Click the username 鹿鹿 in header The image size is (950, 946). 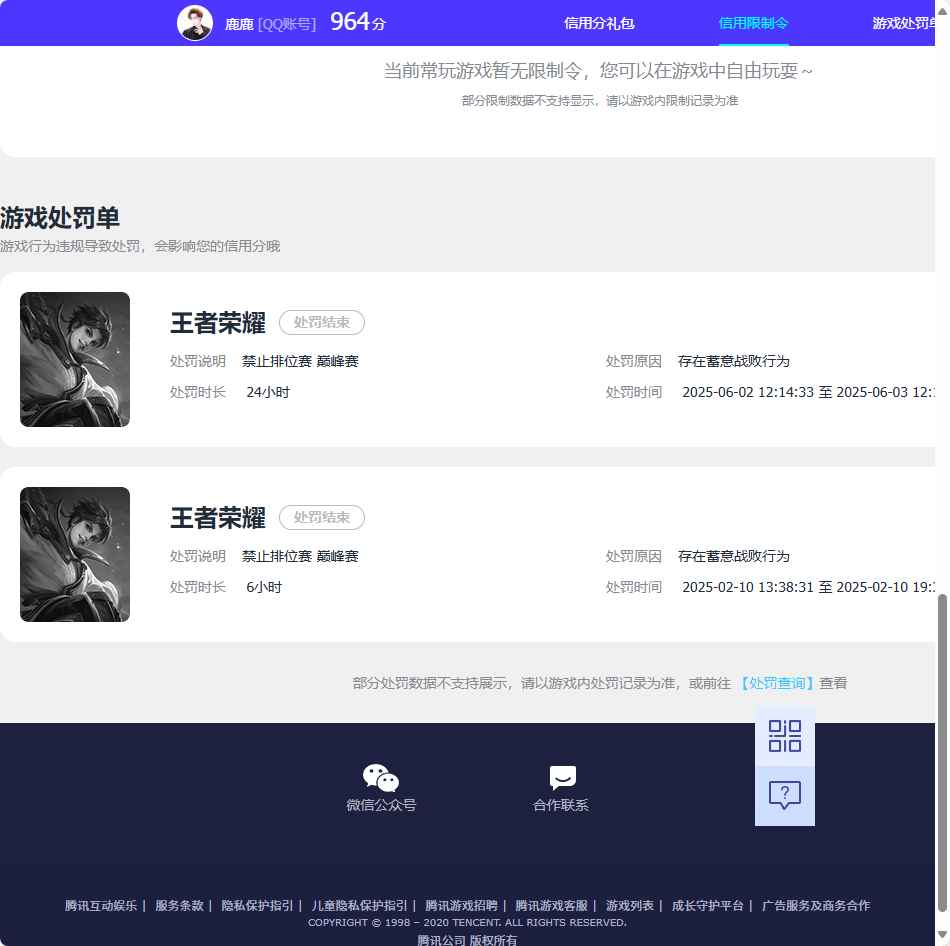point(239,24)
